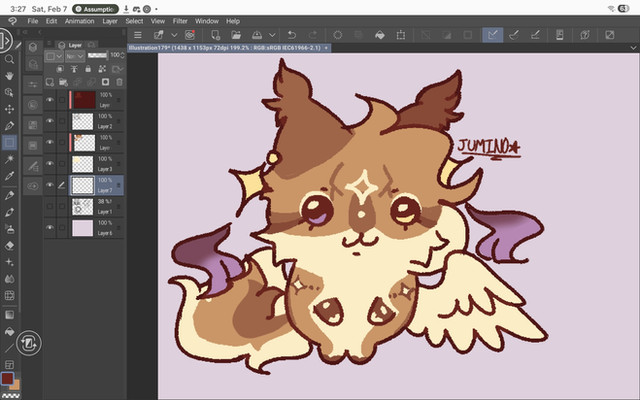The height and width of the screenshot is (400, 640).
Task: Hide Layer 7 using its eye icon
Action: [x=50, y=184]
